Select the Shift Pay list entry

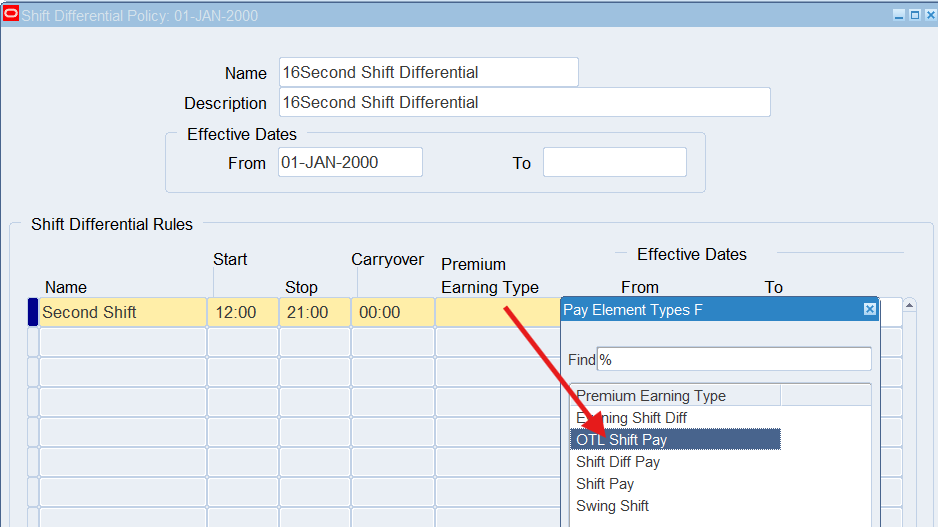point(605,484)
